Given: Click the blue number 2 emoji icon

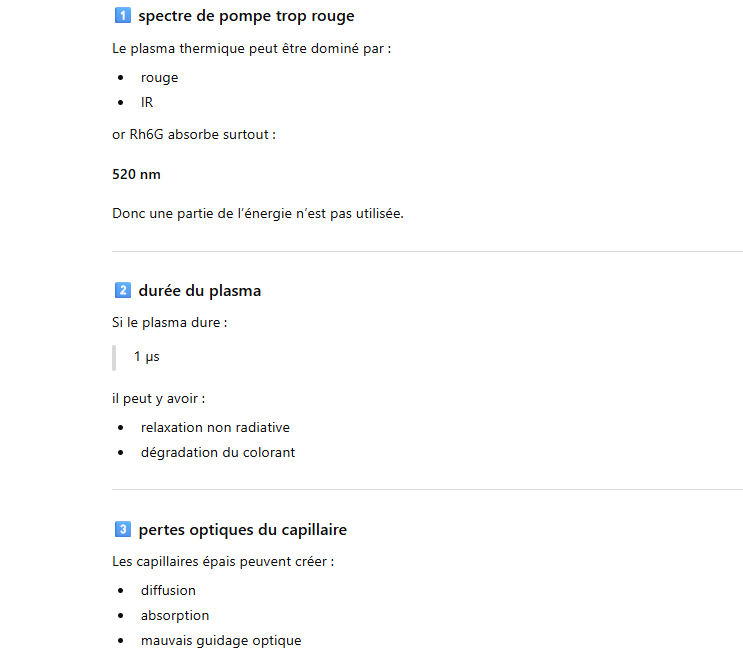Looking at the screenshot, I should (x=123, y=291).
